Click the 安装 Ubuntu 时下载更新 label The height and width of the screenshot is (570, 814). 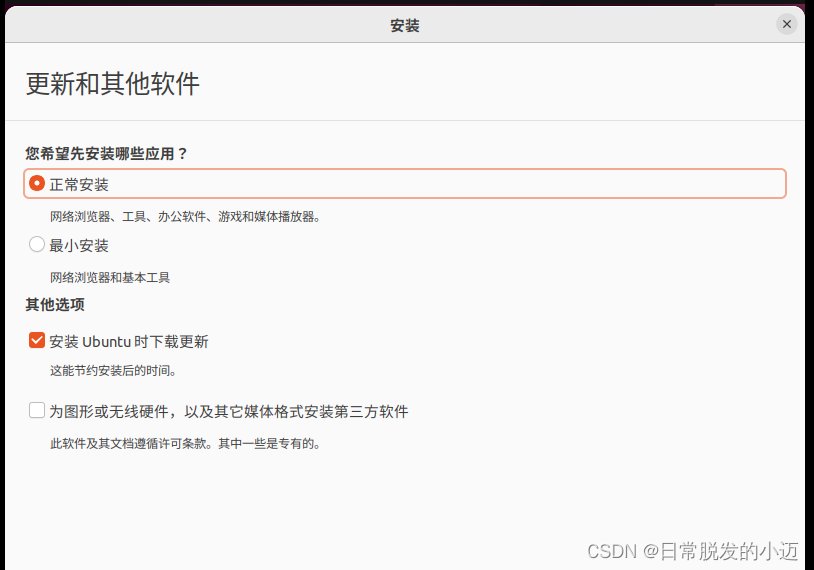pos(129,342)
